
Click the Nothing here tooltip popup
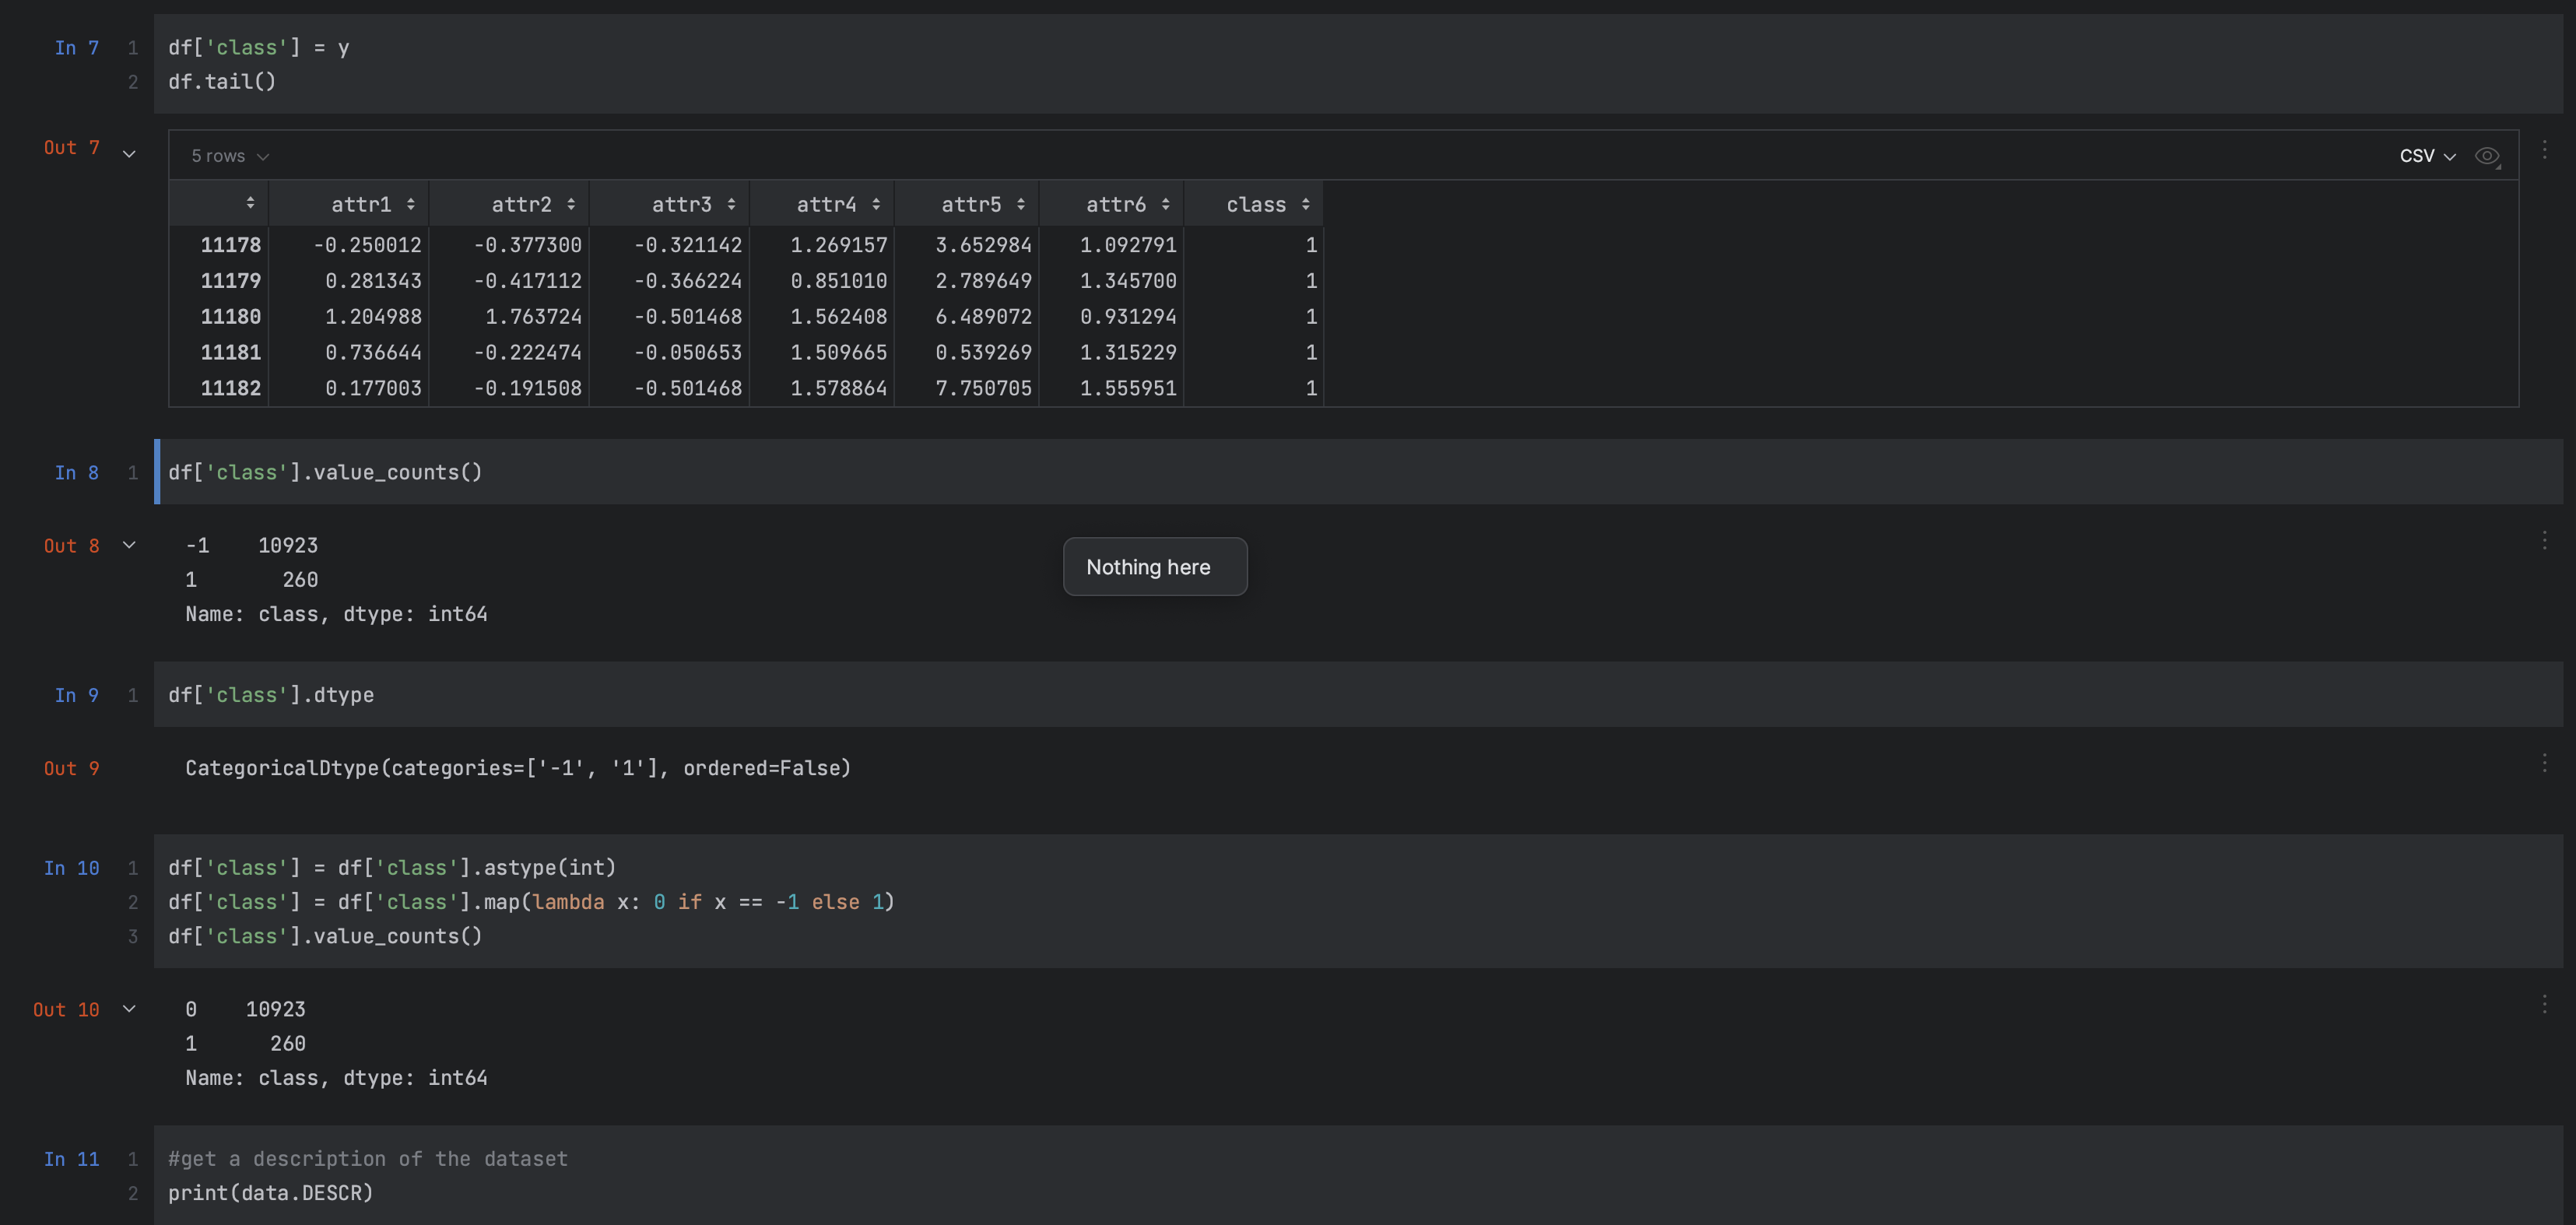coord(1154,567)
